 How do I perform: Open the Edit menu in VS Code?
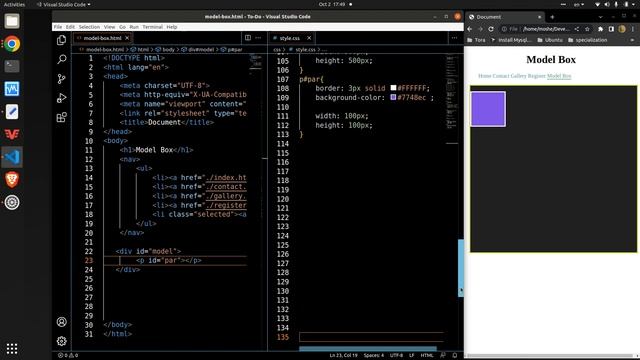pos(70,27)
